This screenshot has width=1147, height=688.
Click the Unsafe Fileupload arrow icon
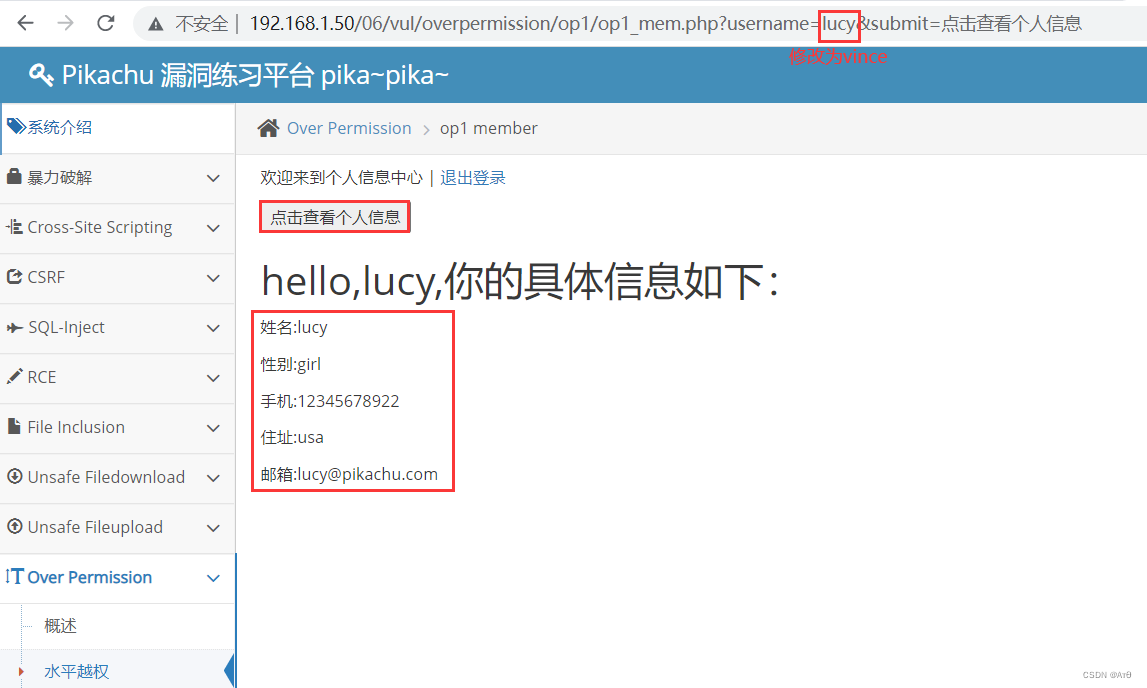tap(14, 526)
